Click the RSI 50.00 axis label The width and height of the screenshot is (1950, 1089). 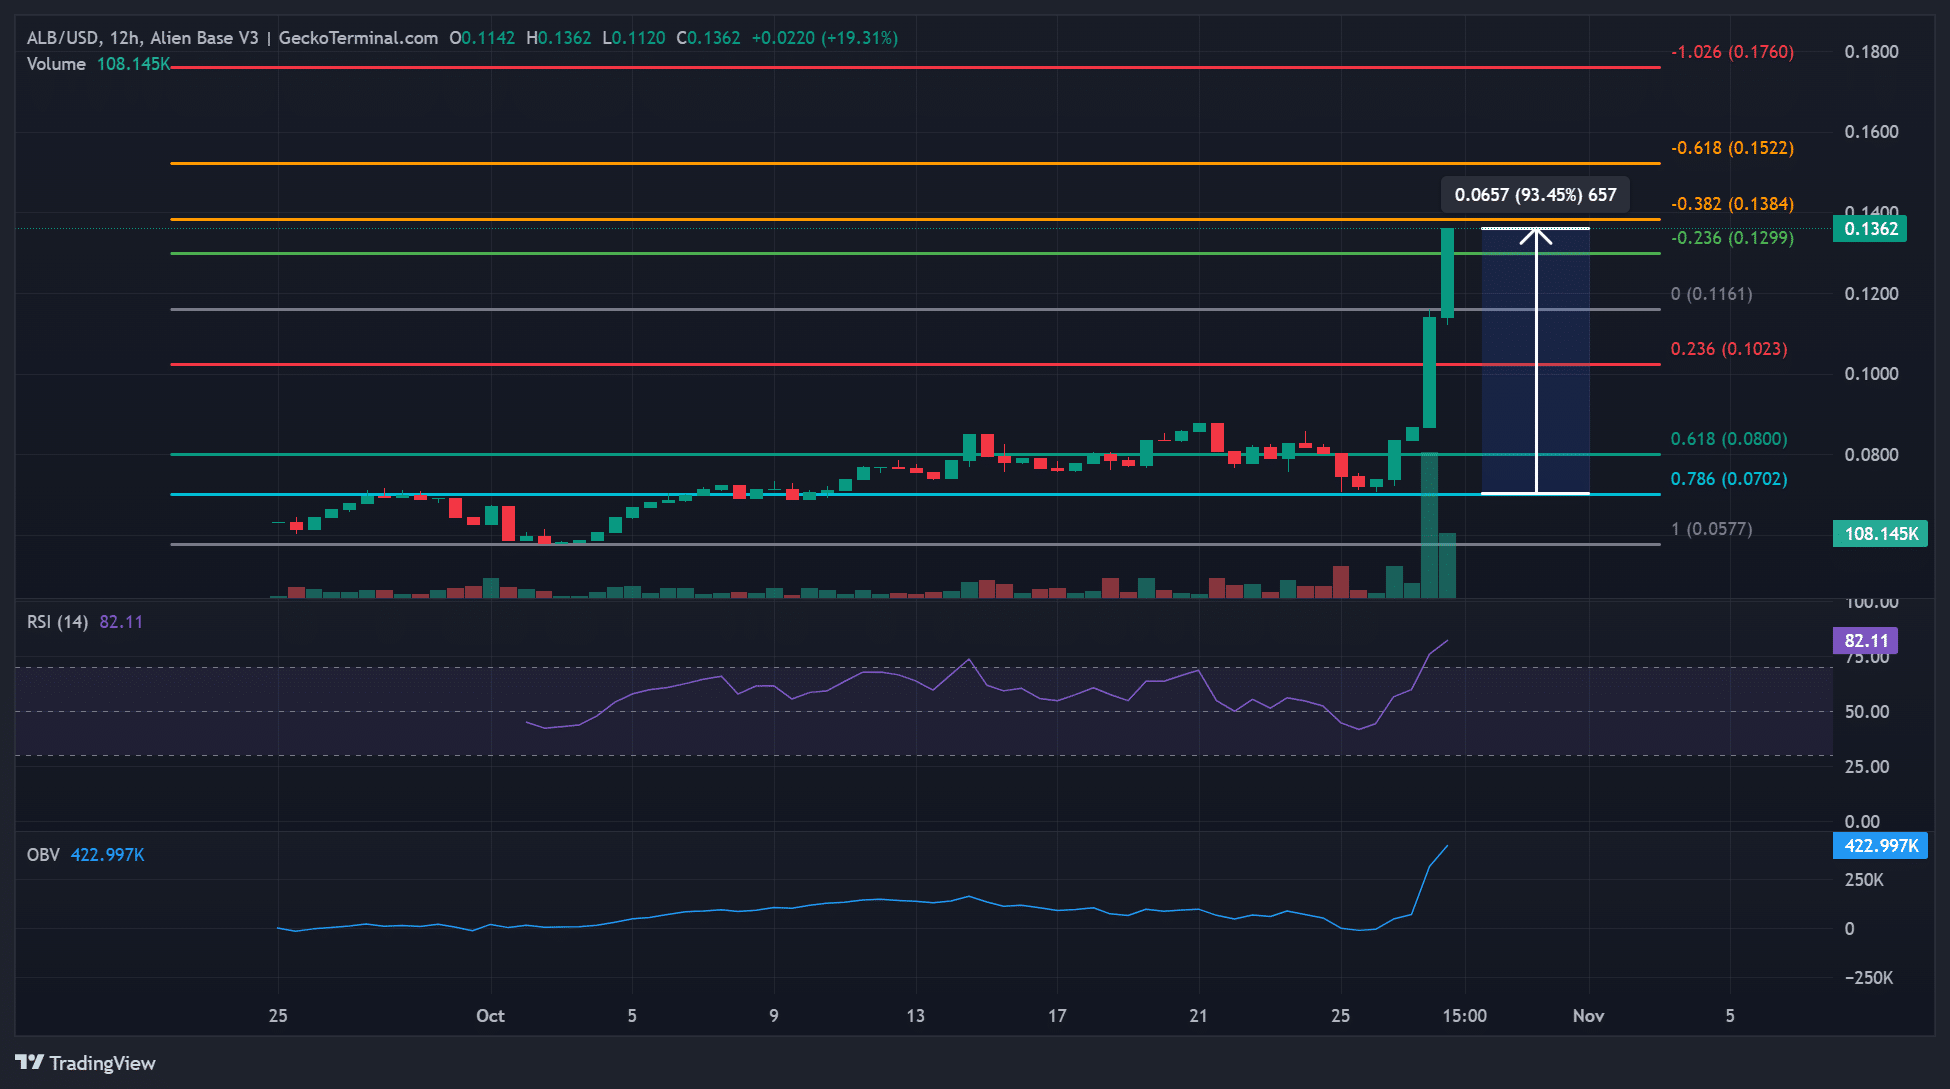tap(1867, 712)
